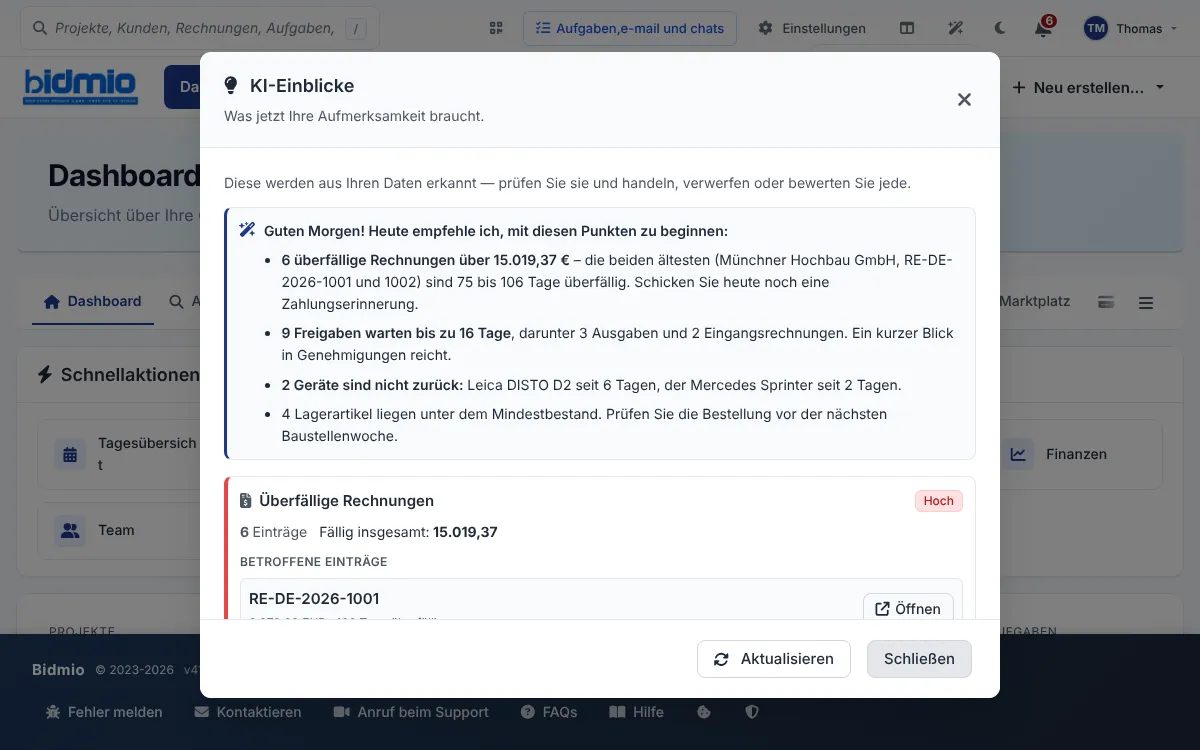Click the TM user avatar
Image resolution: width=1200 pixels, height=750 pixels.
[x=1096, y=28]
